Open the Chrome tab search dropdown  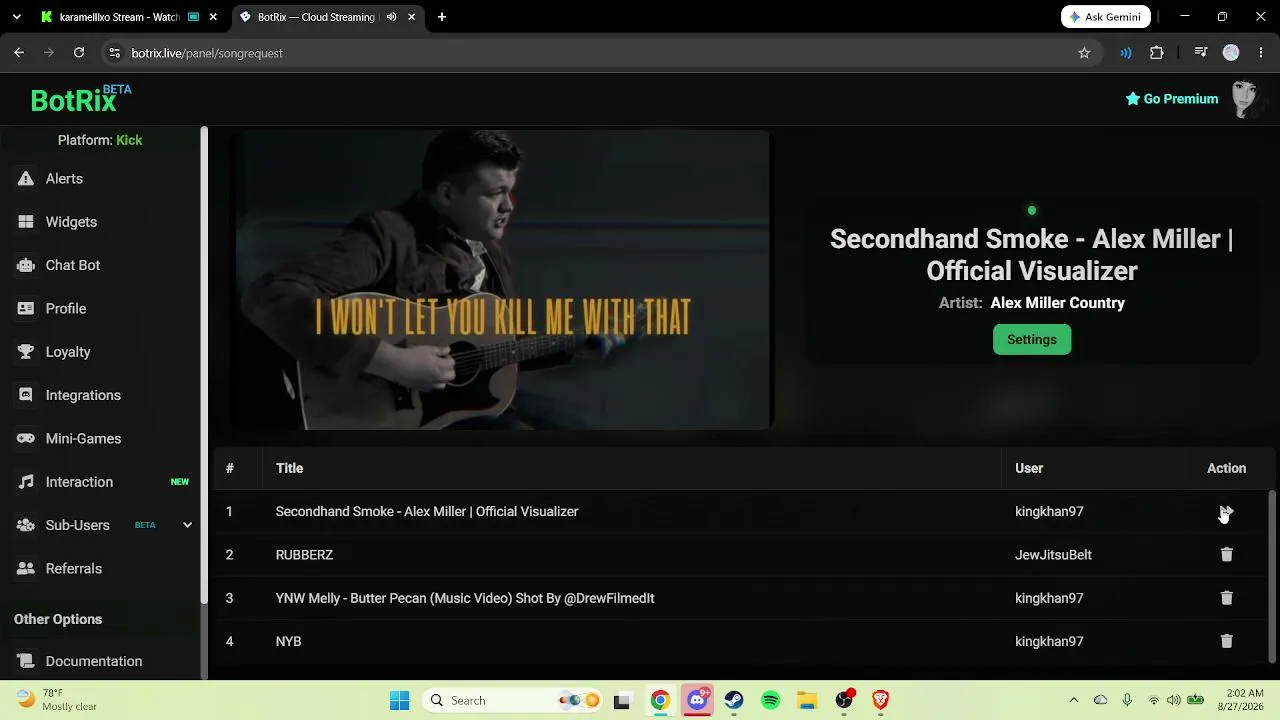pos(16,17)
